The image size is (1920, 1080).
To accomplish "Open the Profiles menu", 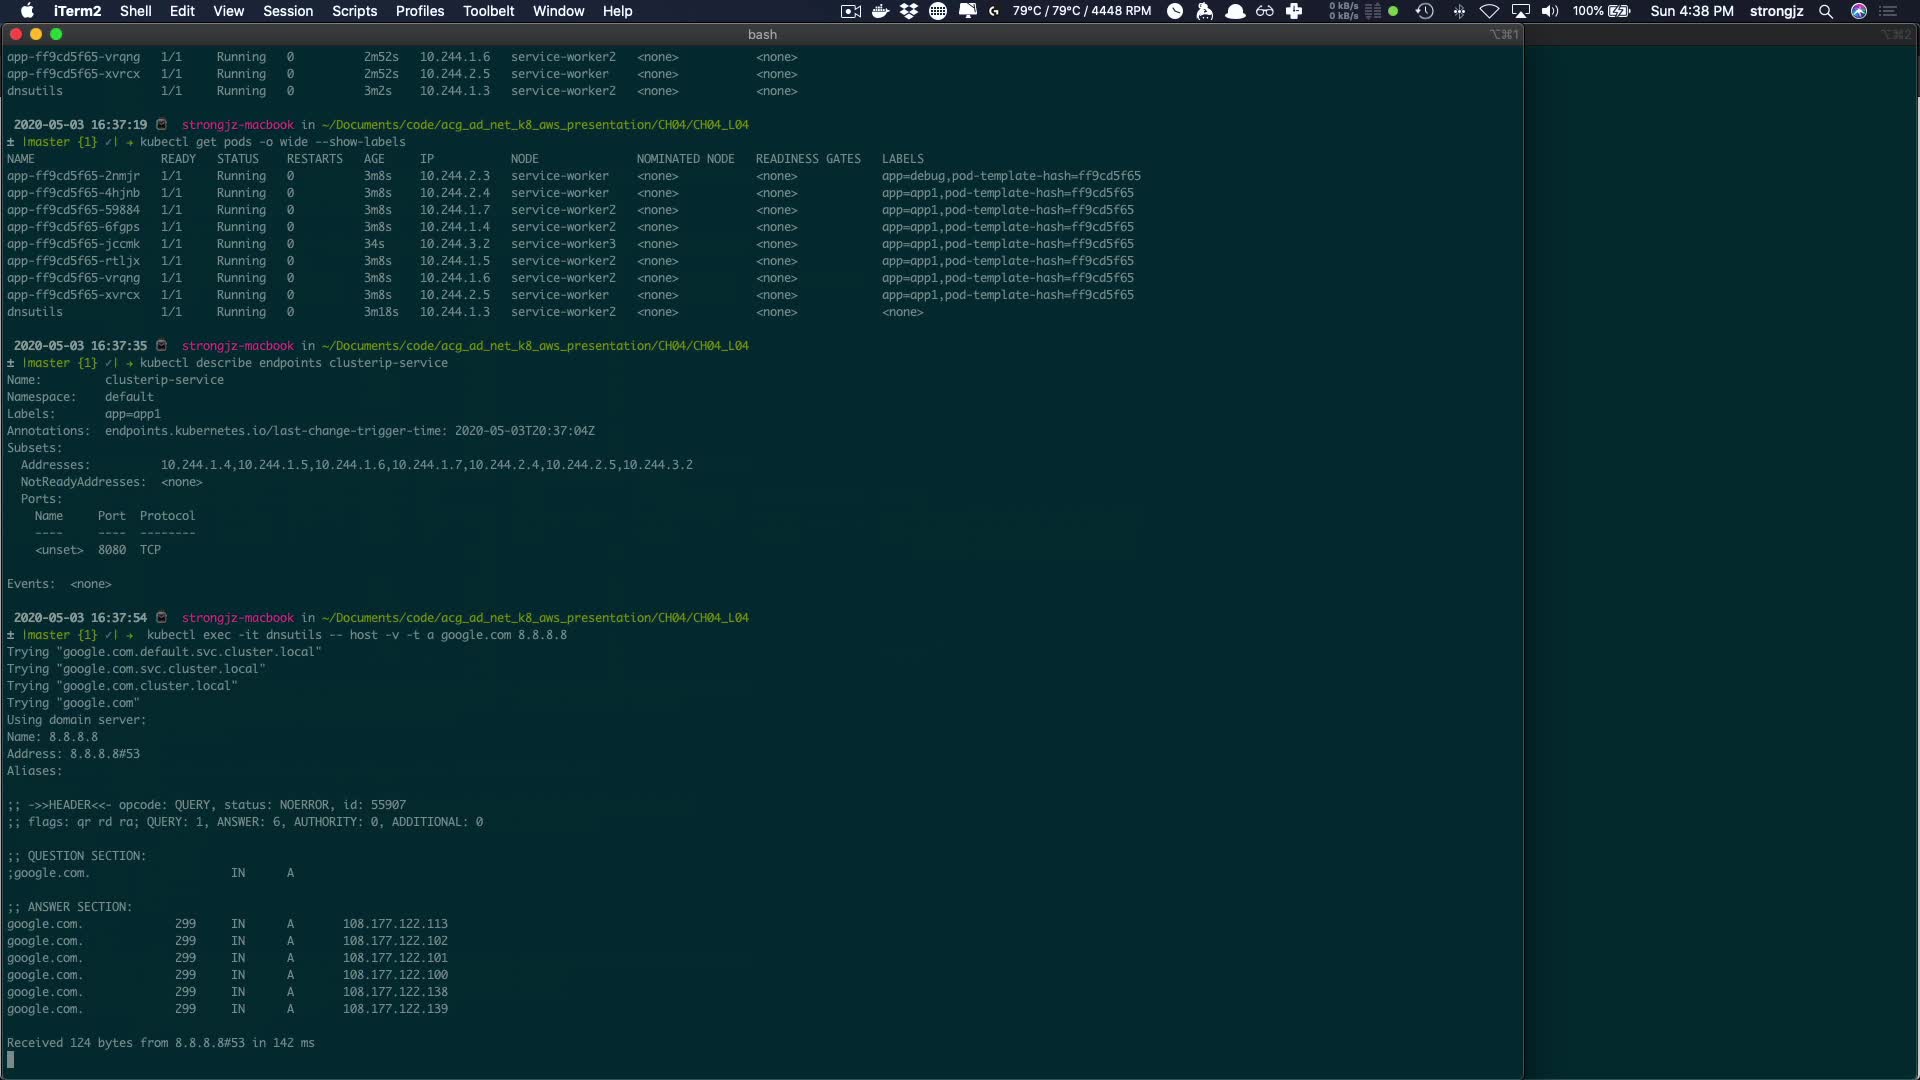I will click(x=419, y=11).
